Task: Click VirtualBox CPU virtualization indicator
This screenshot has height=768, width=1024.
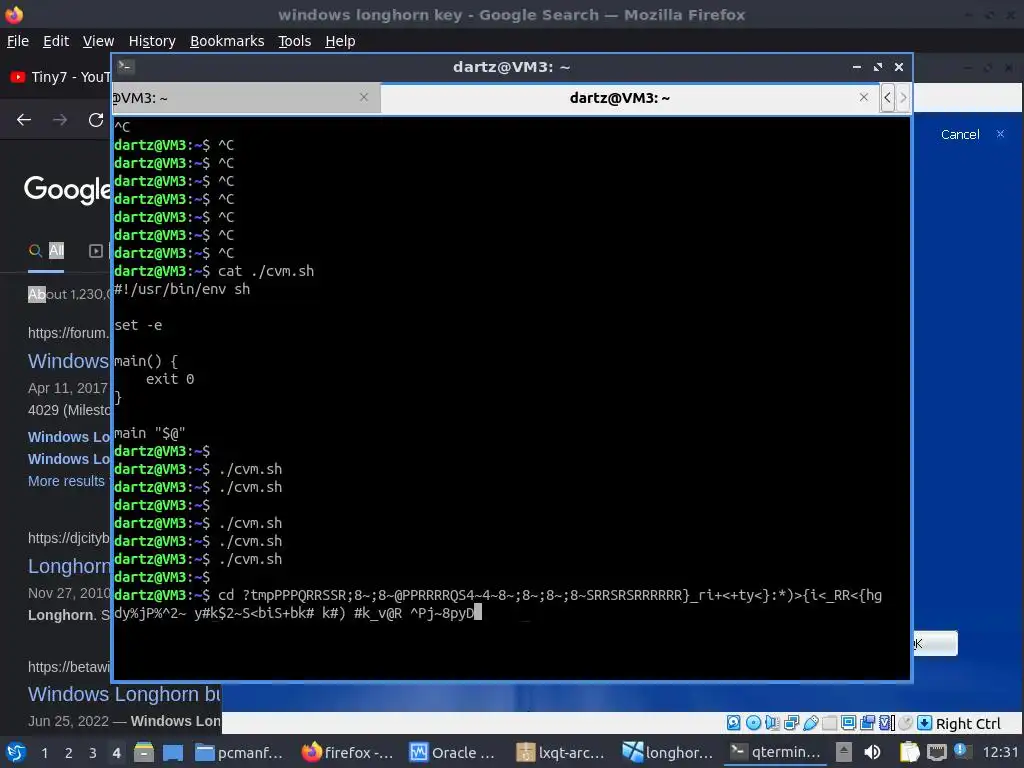Action: click(887, 723)
